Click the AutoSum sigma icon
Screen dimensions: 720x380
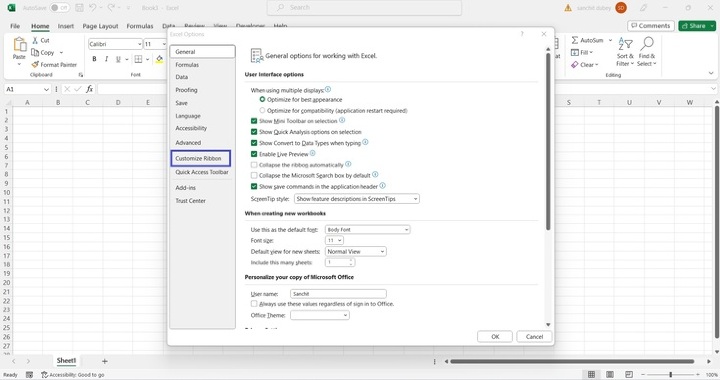point(575,40)
